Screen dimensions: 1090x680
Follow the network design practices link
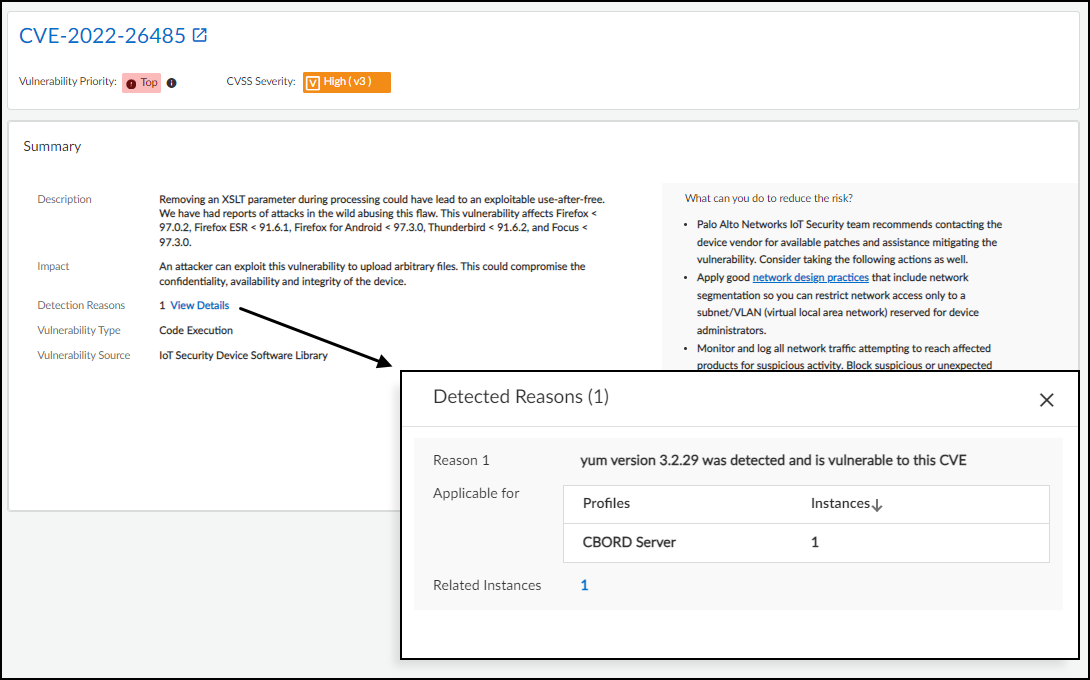click(x=810, y=277)
